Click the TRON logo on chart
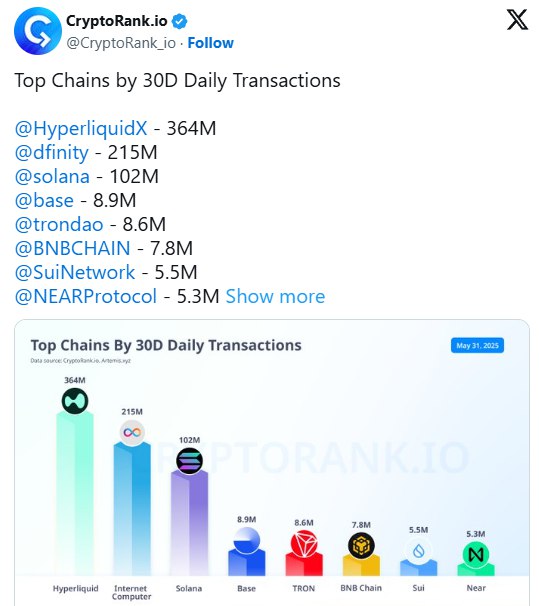The image size is (539, 606). pos(304,543)
